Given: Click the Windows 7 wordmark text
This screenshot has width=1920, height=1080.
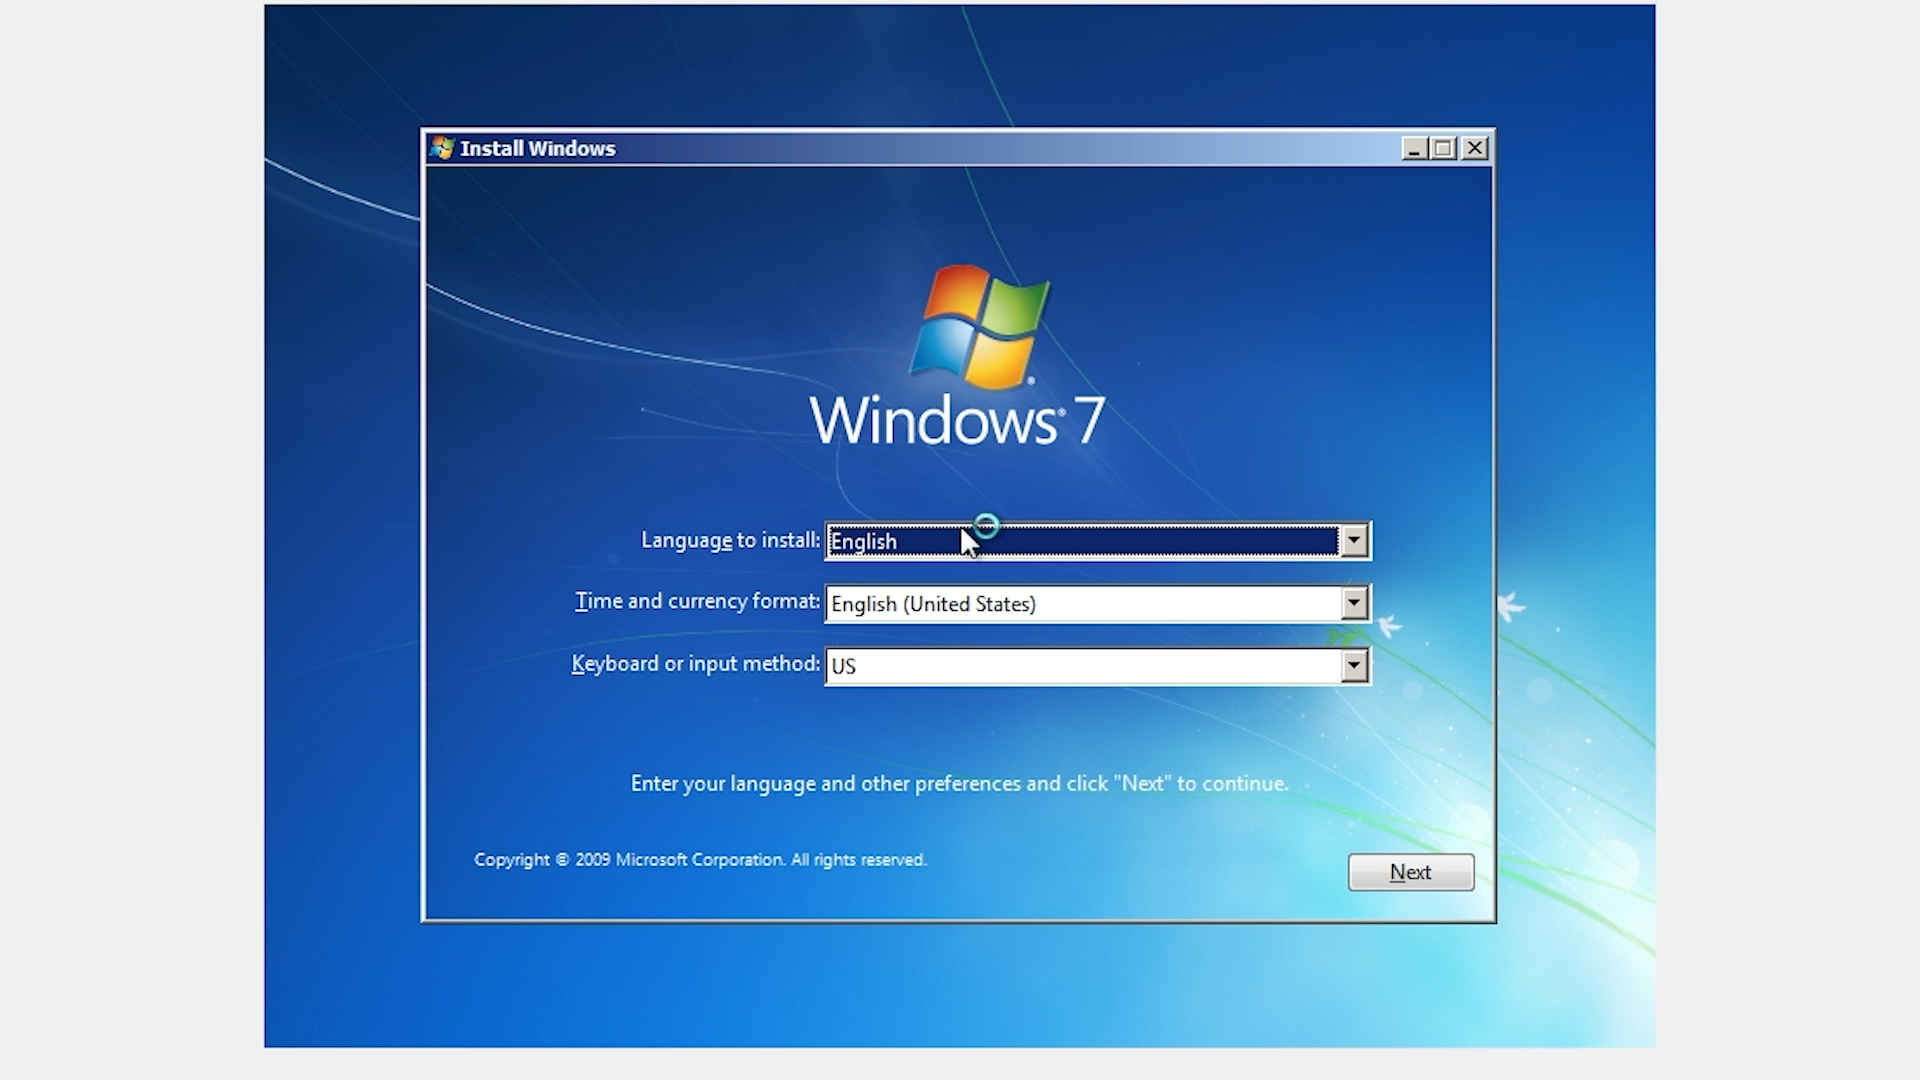Looking at the screenshot, I should pos(957,418).
